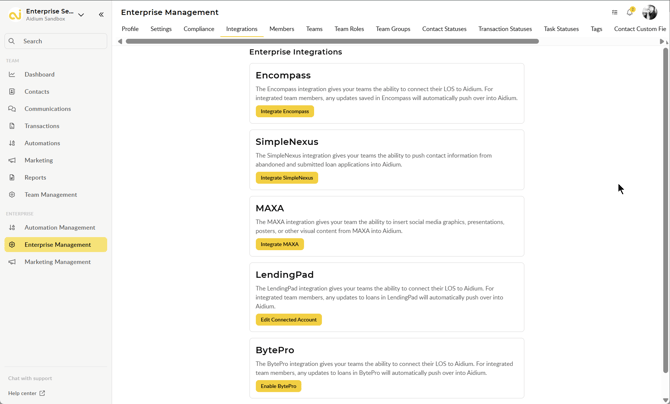Click Integrate SimpleNexus button
The image size is (670, 404).
click(x=287, y=178)
